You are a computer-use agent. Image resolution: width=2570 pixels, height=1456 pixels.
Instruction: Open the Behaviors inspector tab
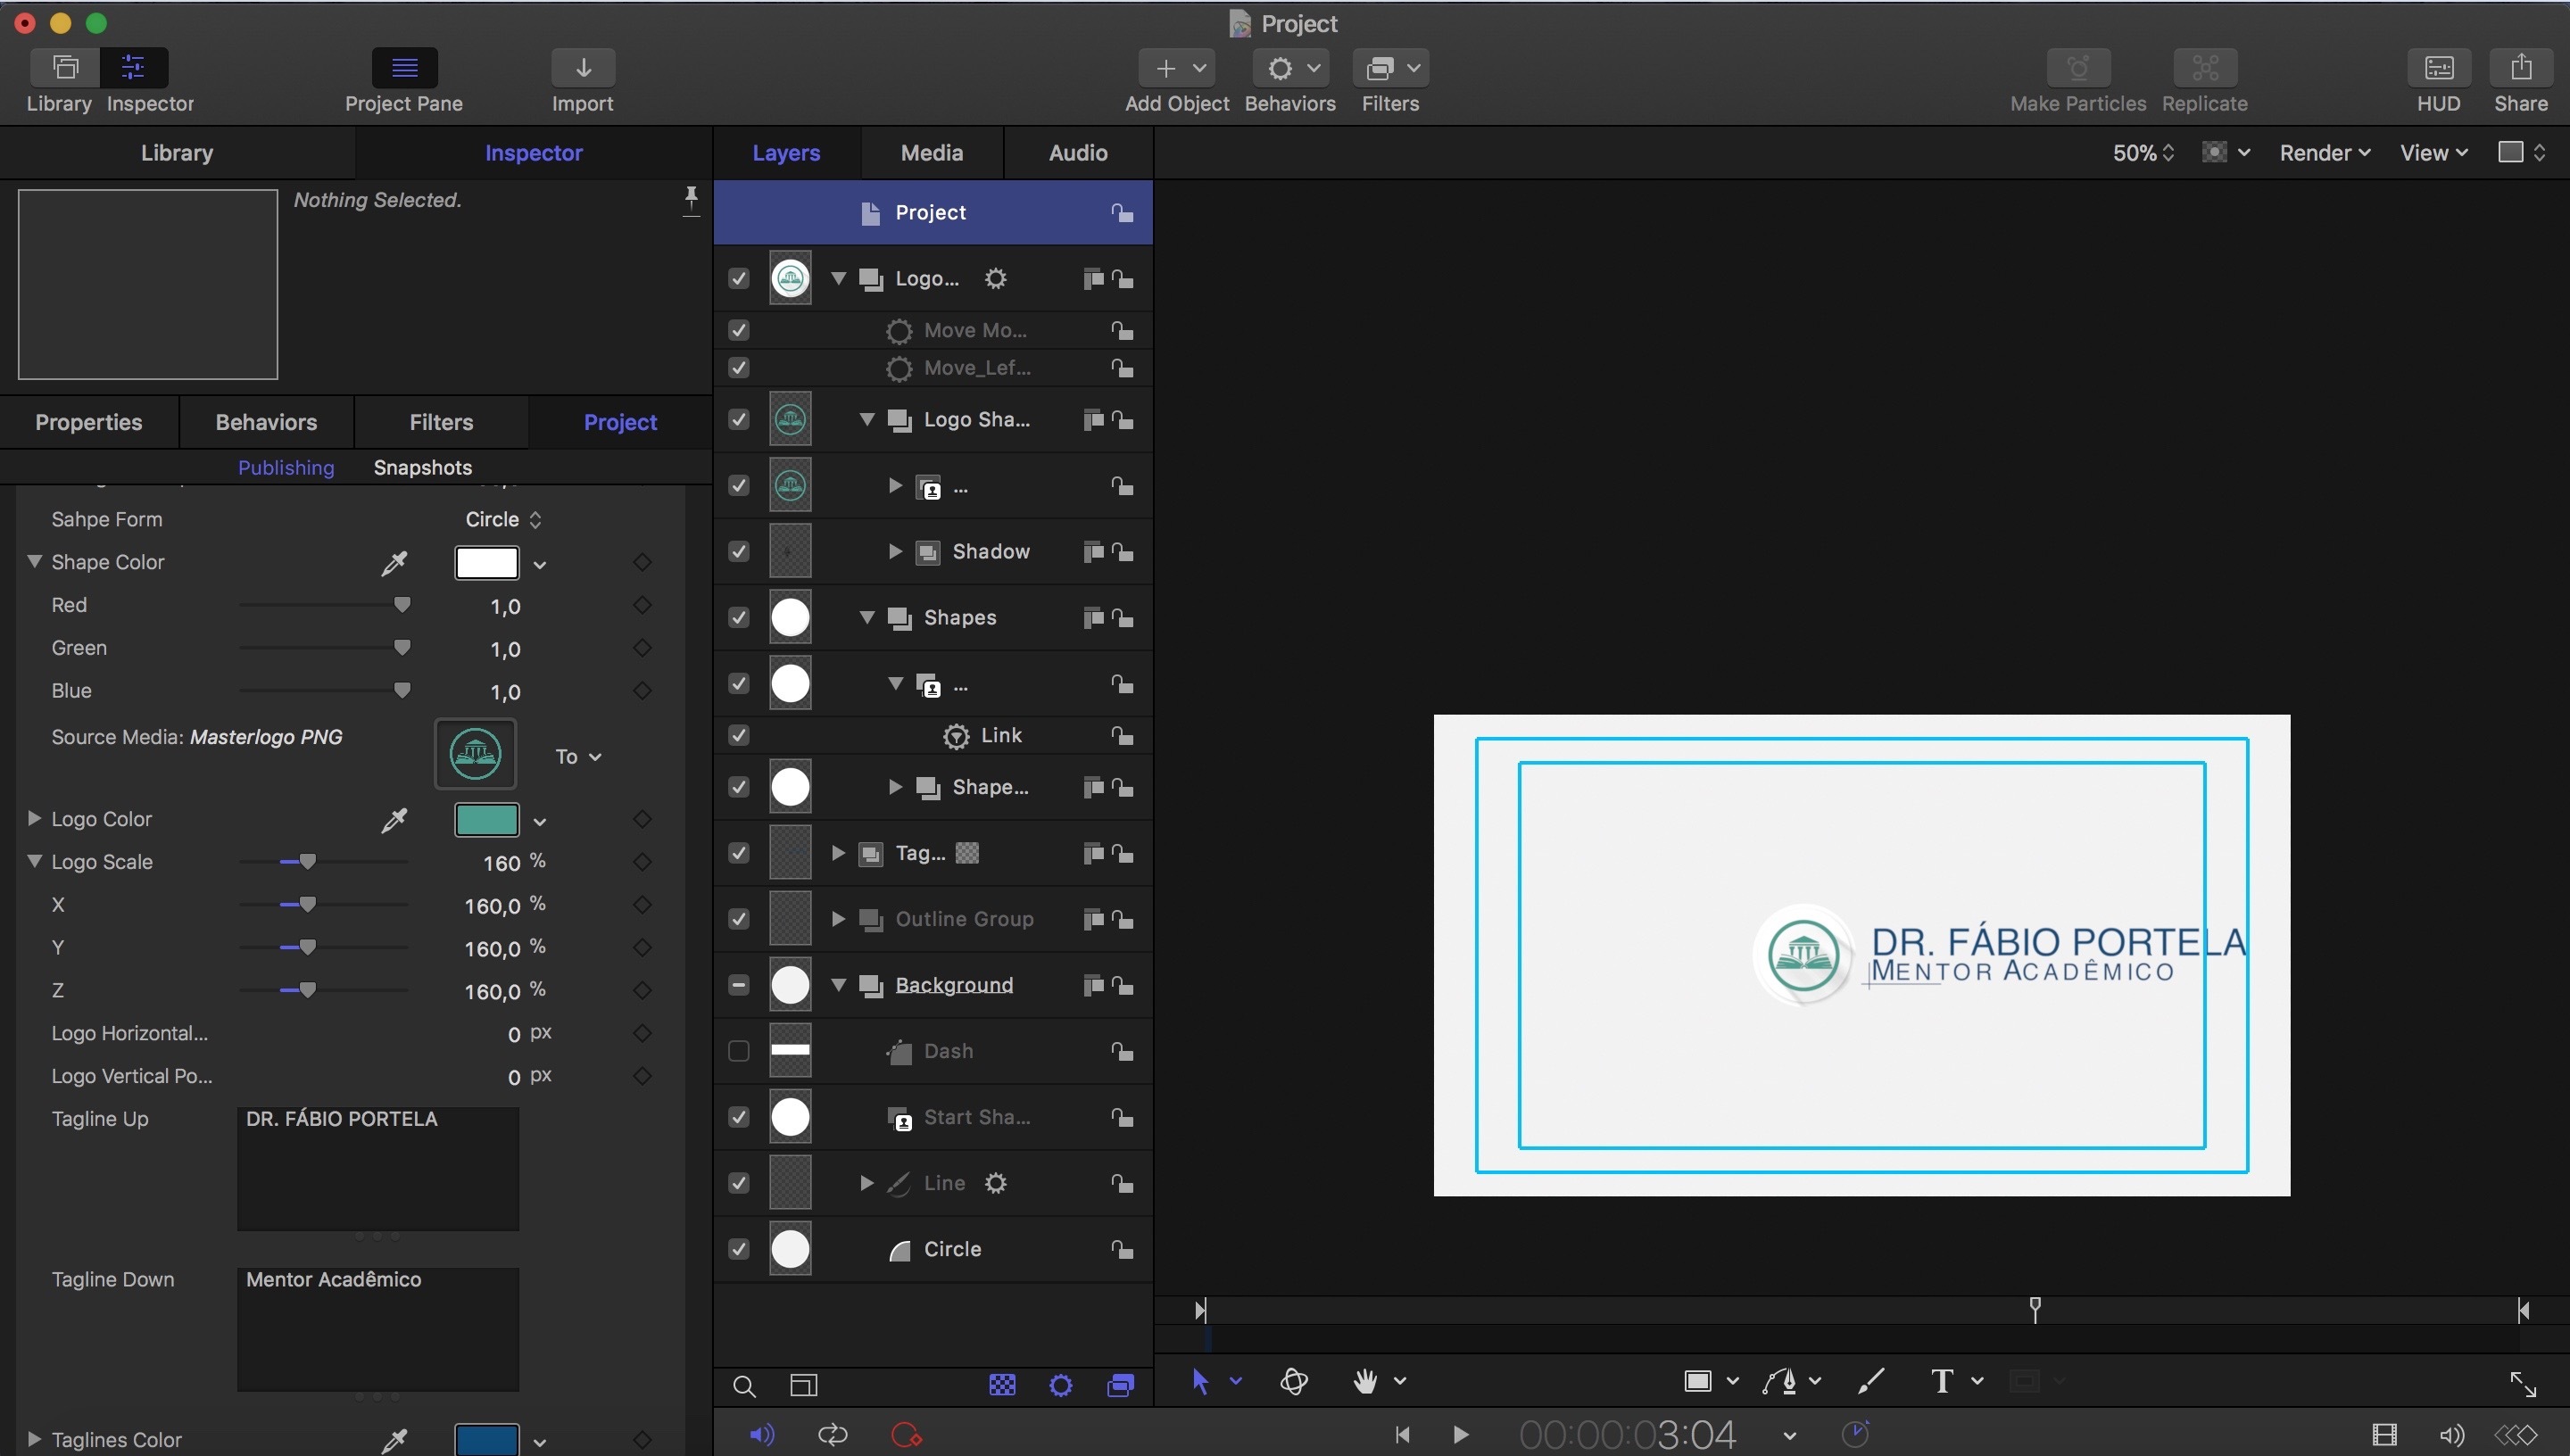click(266, 422)
